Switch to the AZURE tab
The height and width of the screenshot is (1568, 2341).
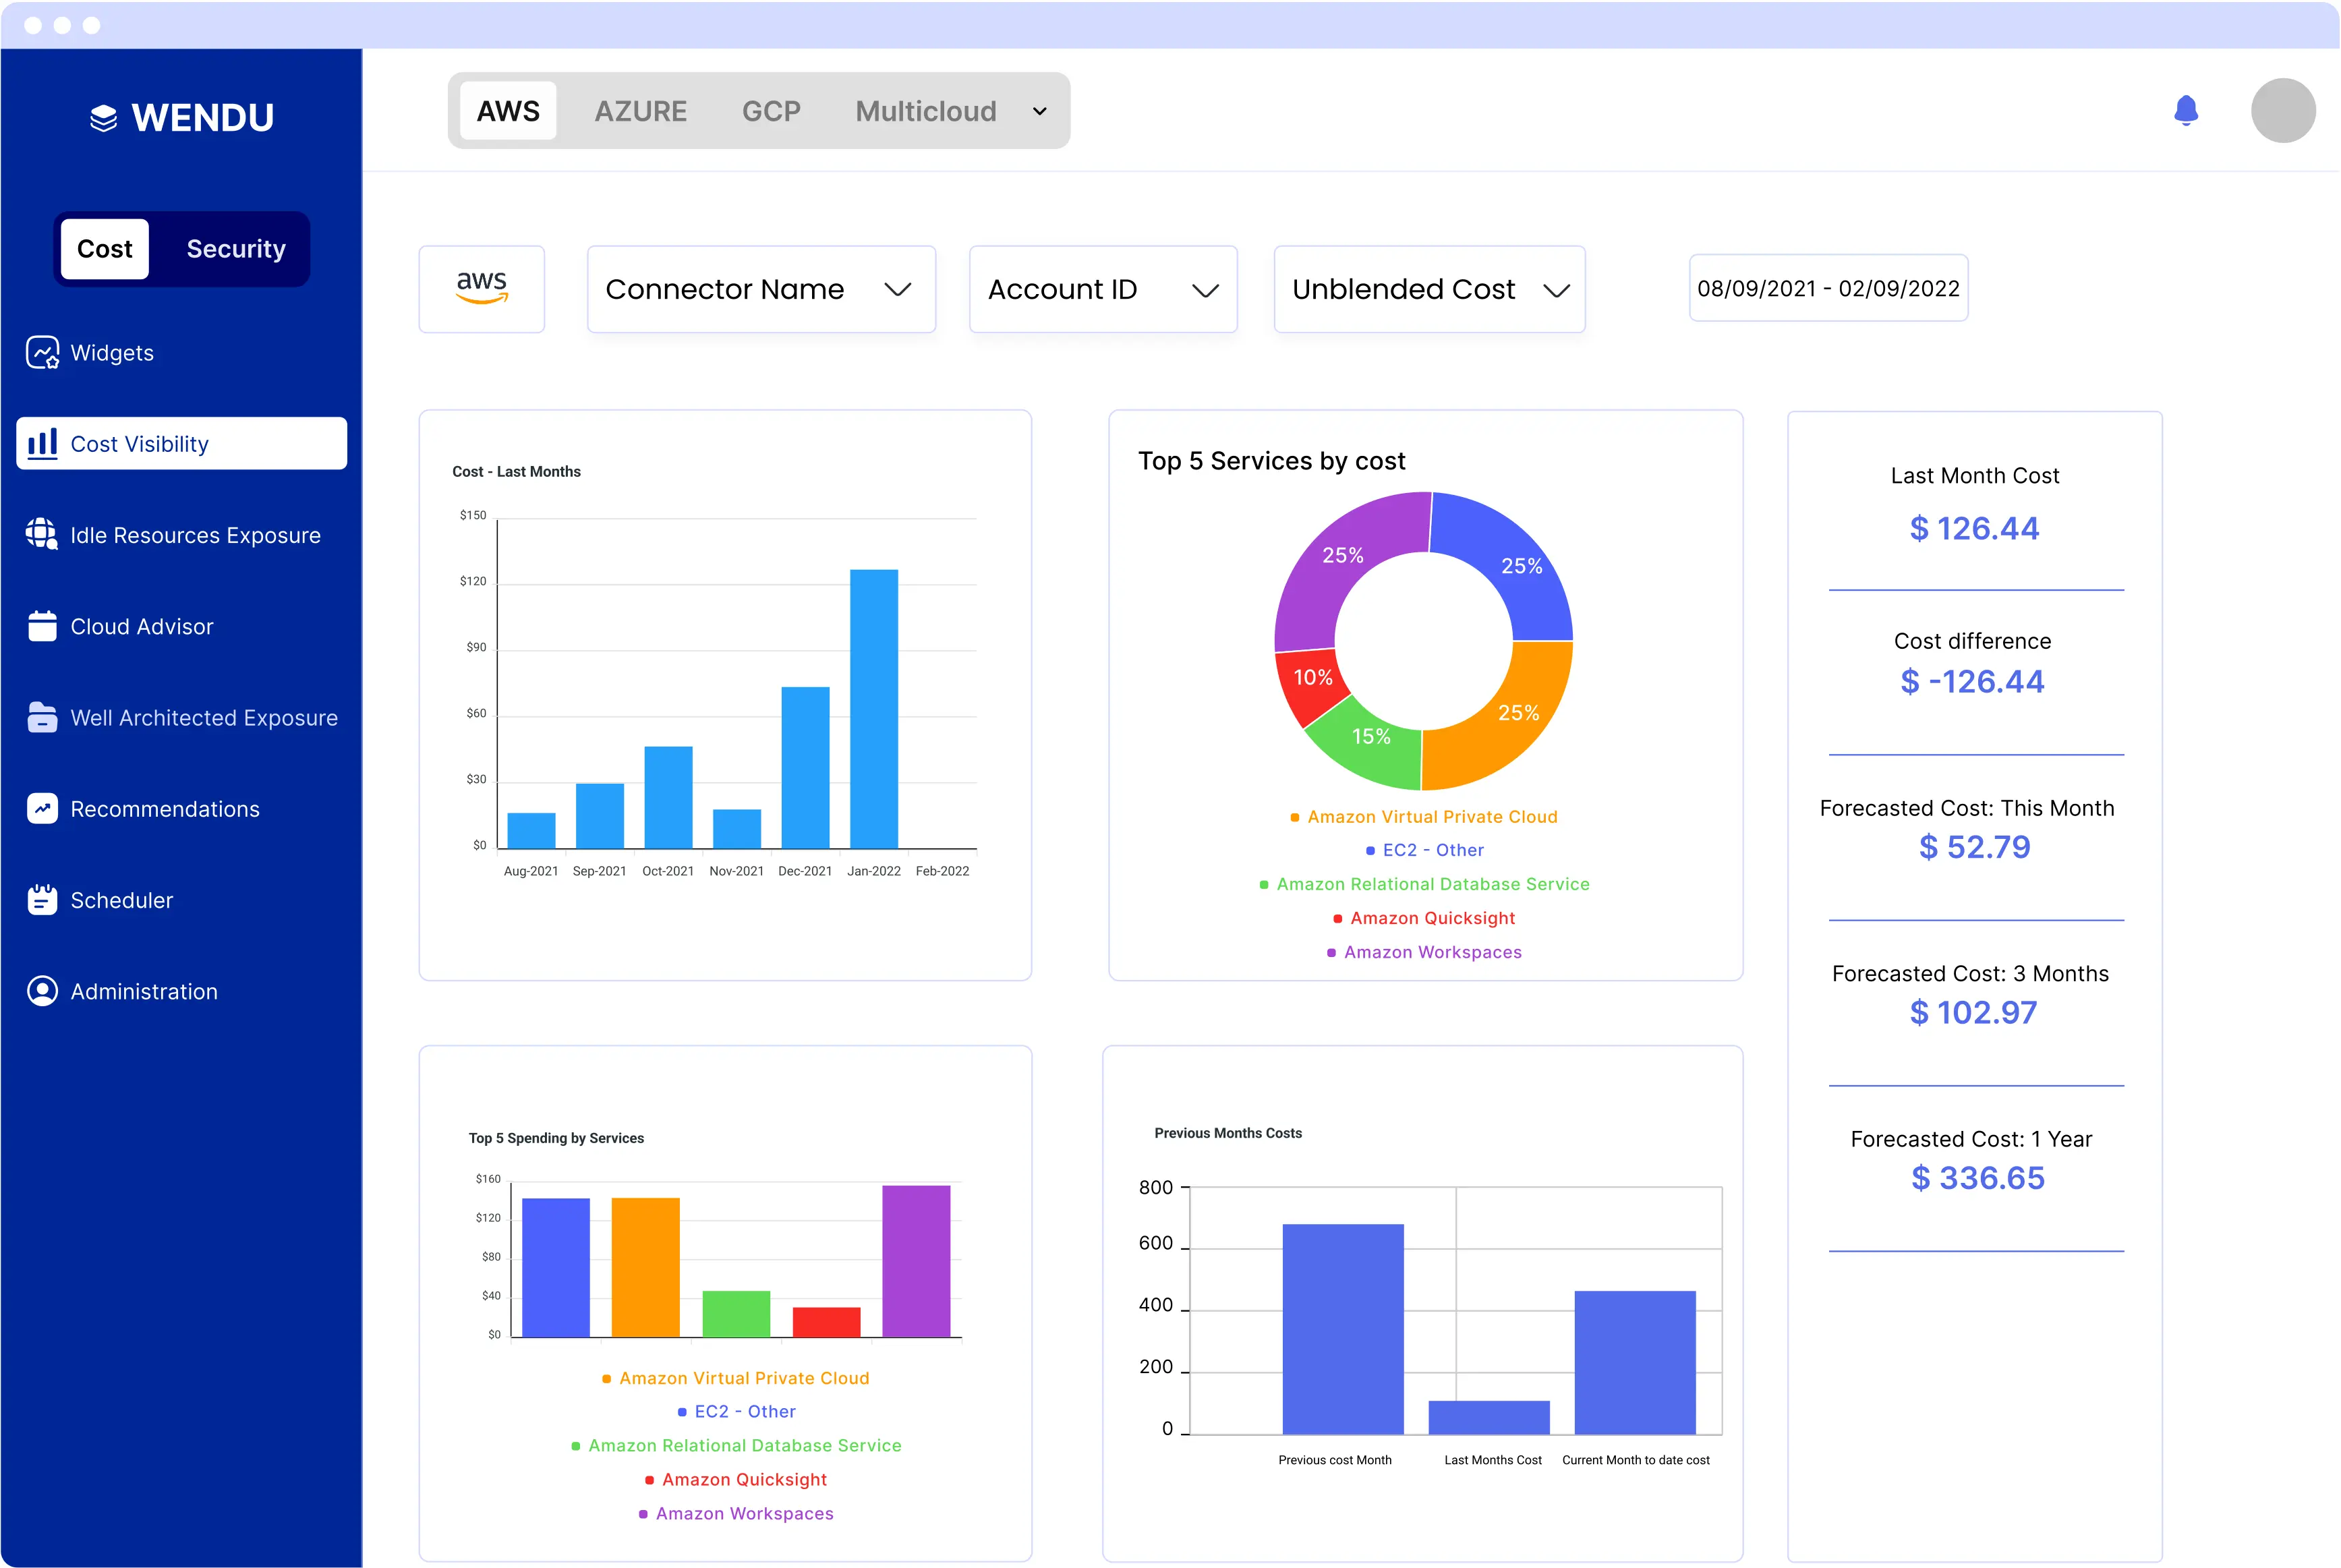click(641, 111)
